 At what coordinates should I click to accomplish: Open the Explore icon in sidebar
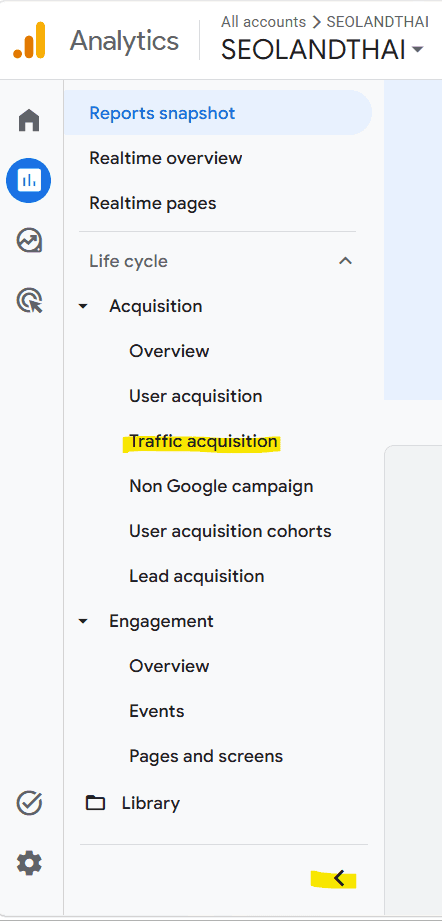(x=29, y=241)
